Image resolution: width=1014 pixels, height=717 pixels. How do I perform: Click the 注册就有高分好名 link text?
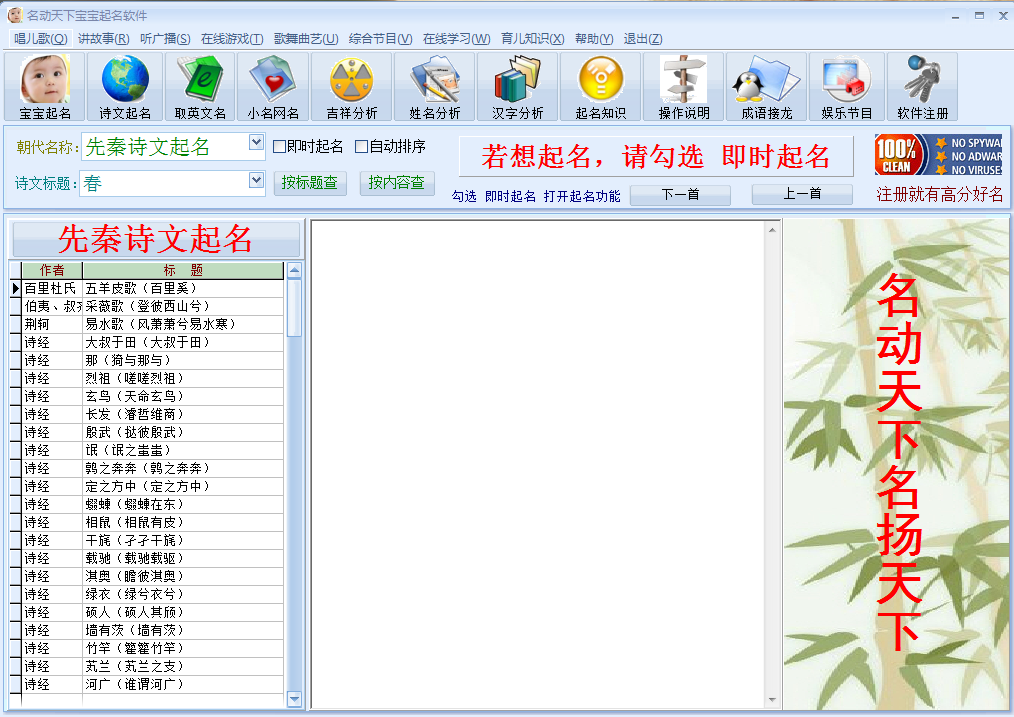pos(940,194)
